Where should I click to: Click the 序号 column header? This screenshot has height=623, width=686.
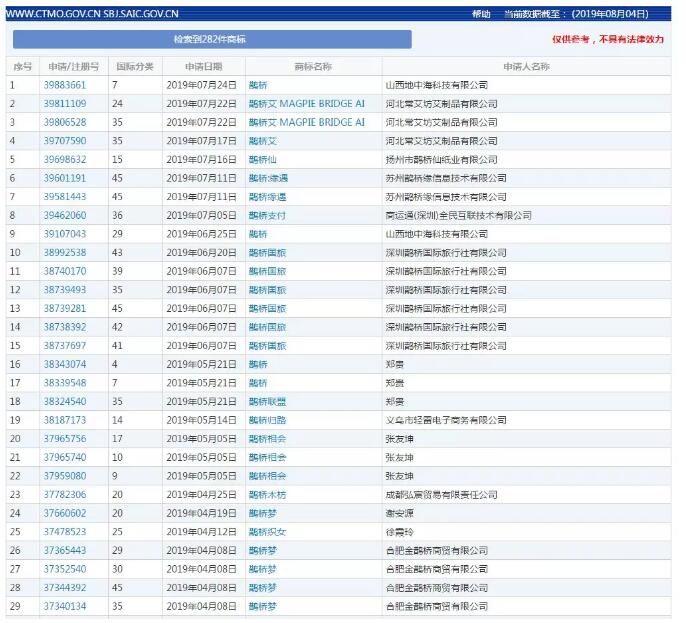[22, 66]
